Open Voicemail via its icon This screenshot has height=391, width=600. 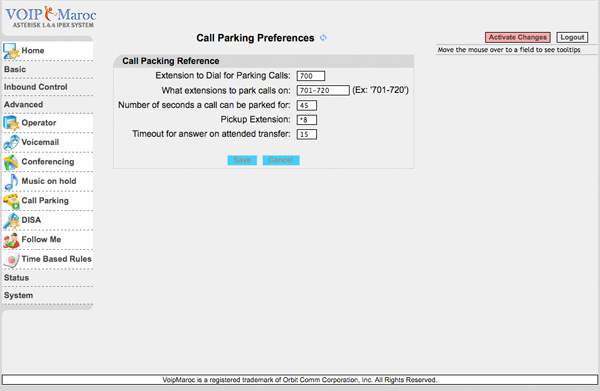tap(11, 143)
